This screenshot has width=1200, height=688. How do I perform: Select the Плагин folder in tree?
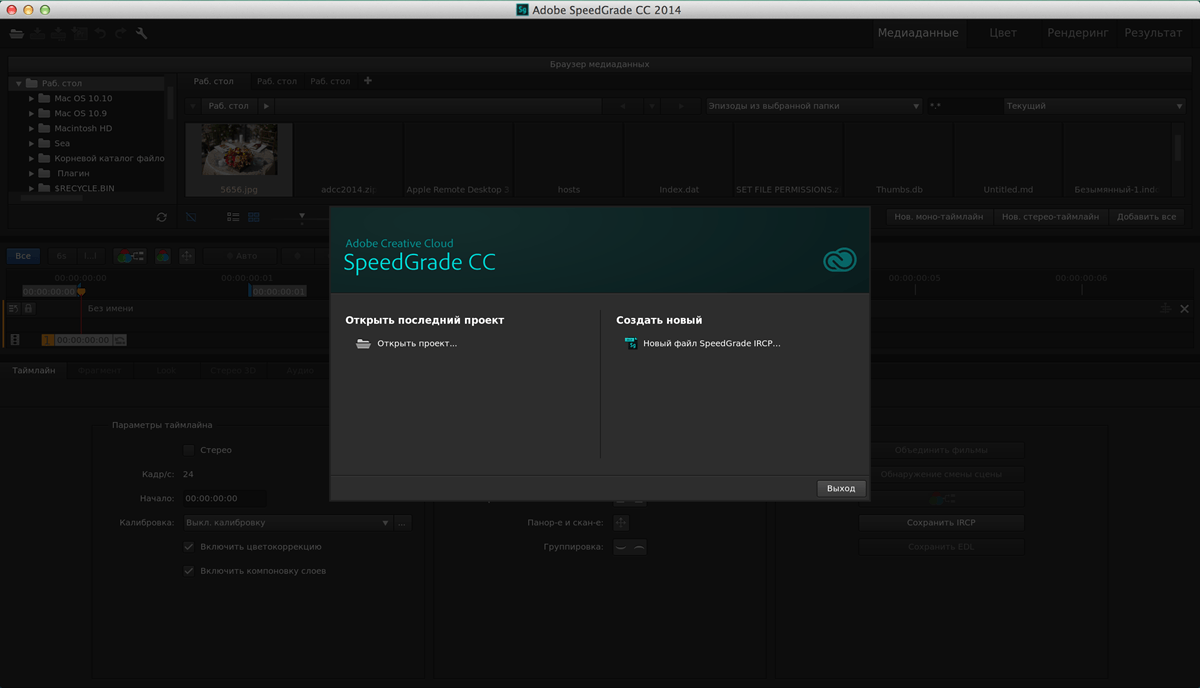pyautogui.click(x=73, y=173)
